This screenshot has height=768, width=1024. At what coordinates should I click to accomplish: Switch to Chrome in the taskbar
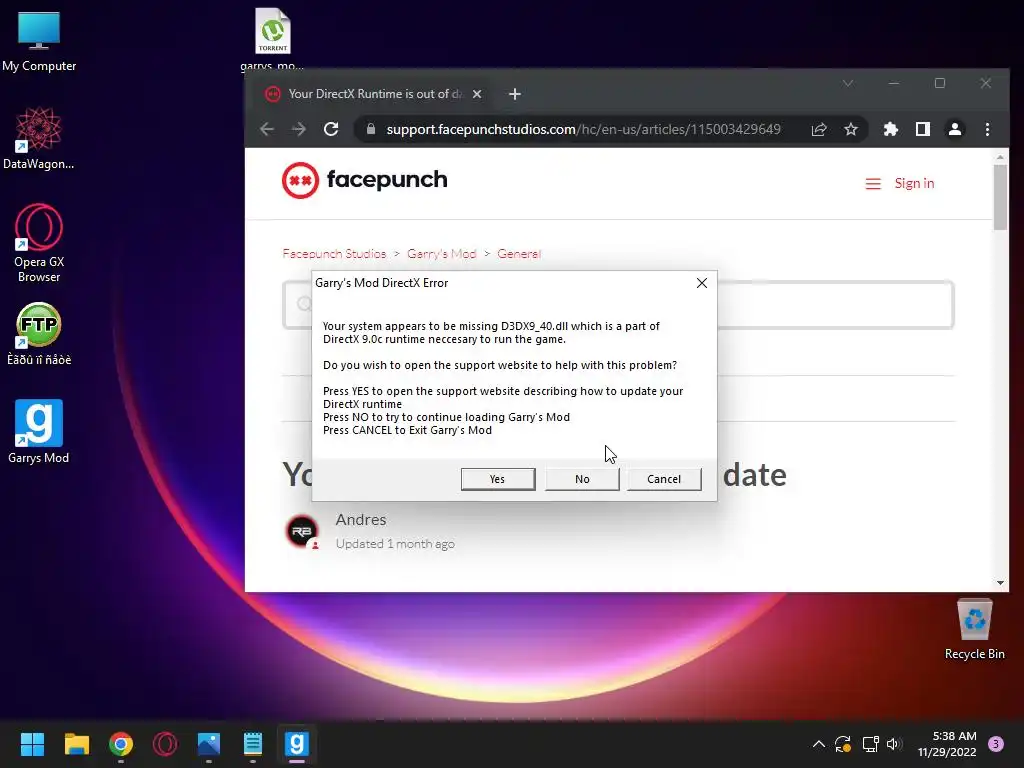pyautogui.click(x=121, y=744)
